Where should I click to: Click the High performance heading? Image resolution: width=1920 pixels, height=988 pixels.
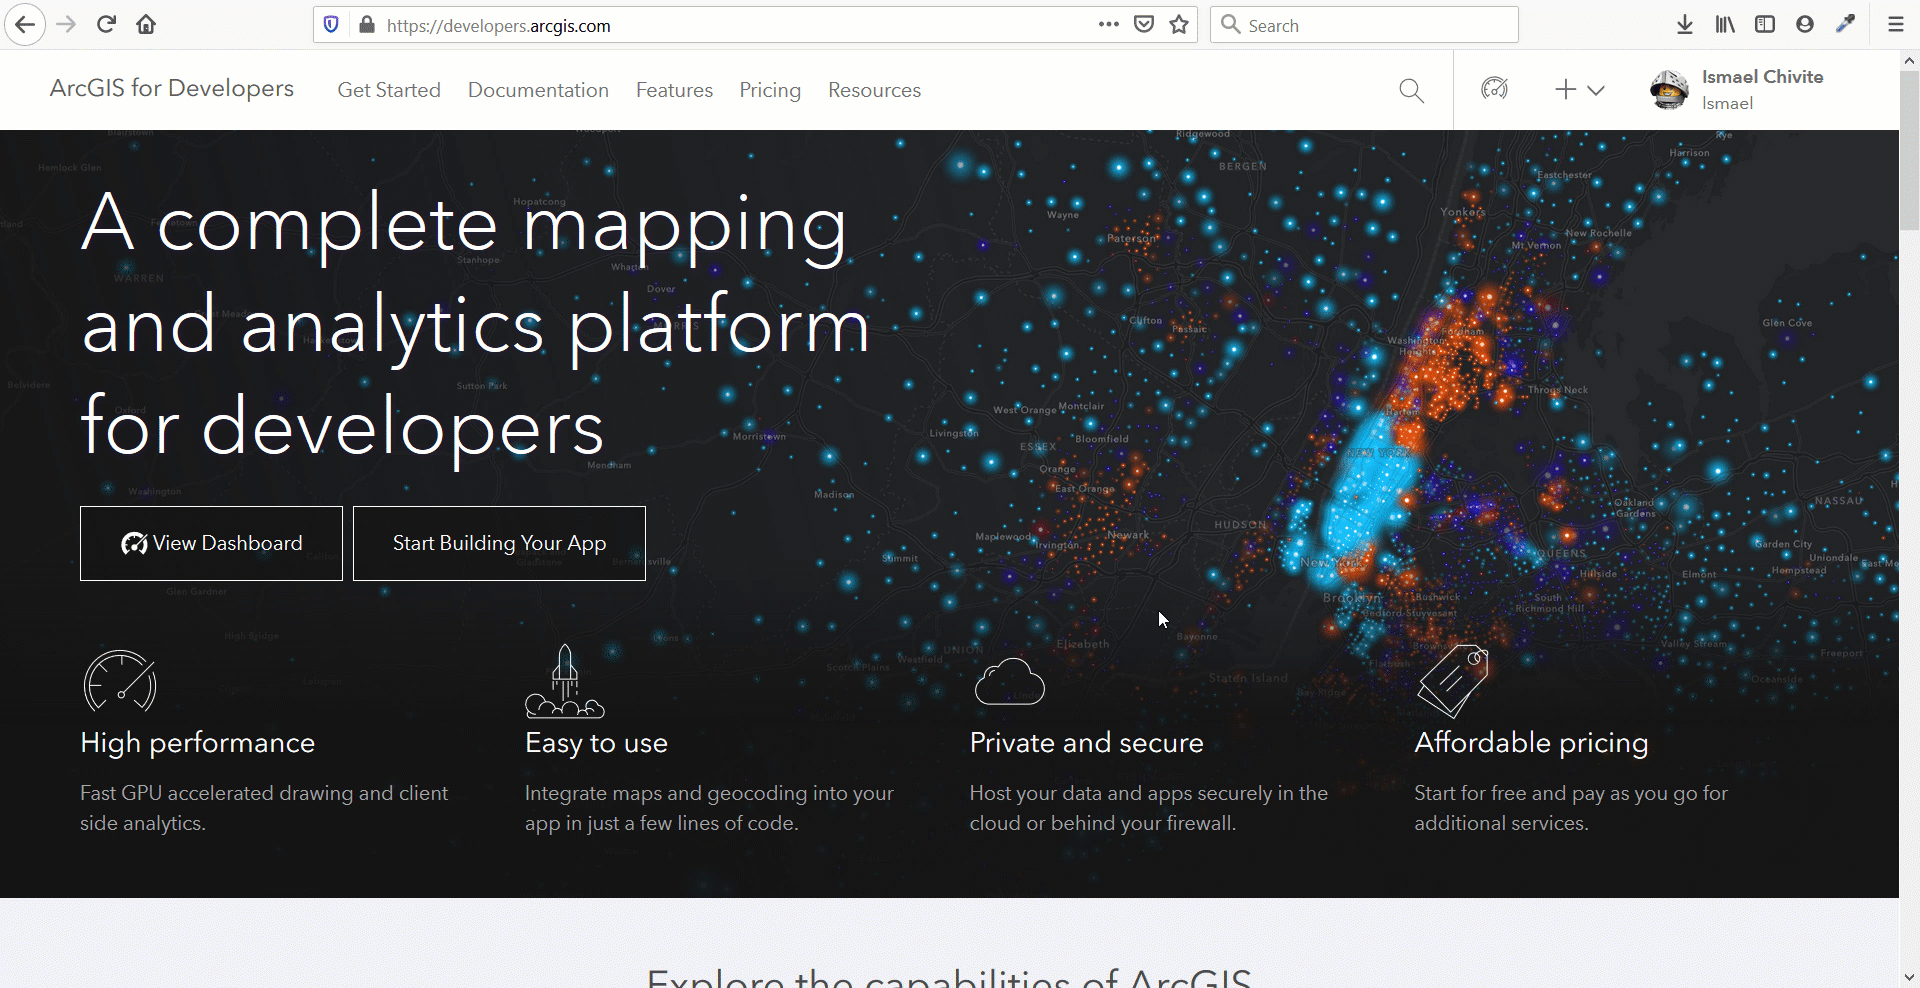198,743
